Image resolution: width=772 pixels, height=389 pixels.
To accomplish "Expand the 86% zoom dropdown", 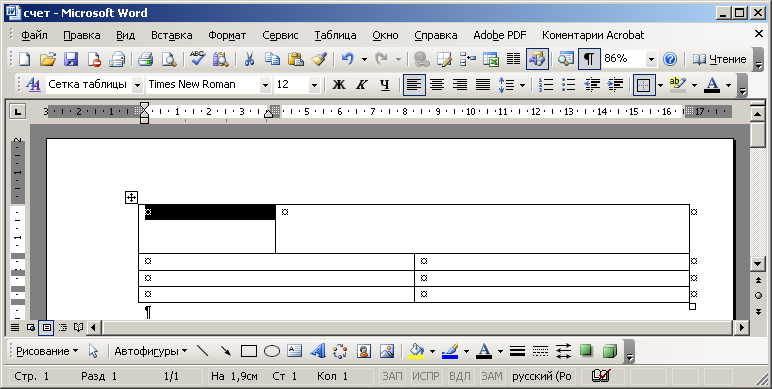I will 651,60.
